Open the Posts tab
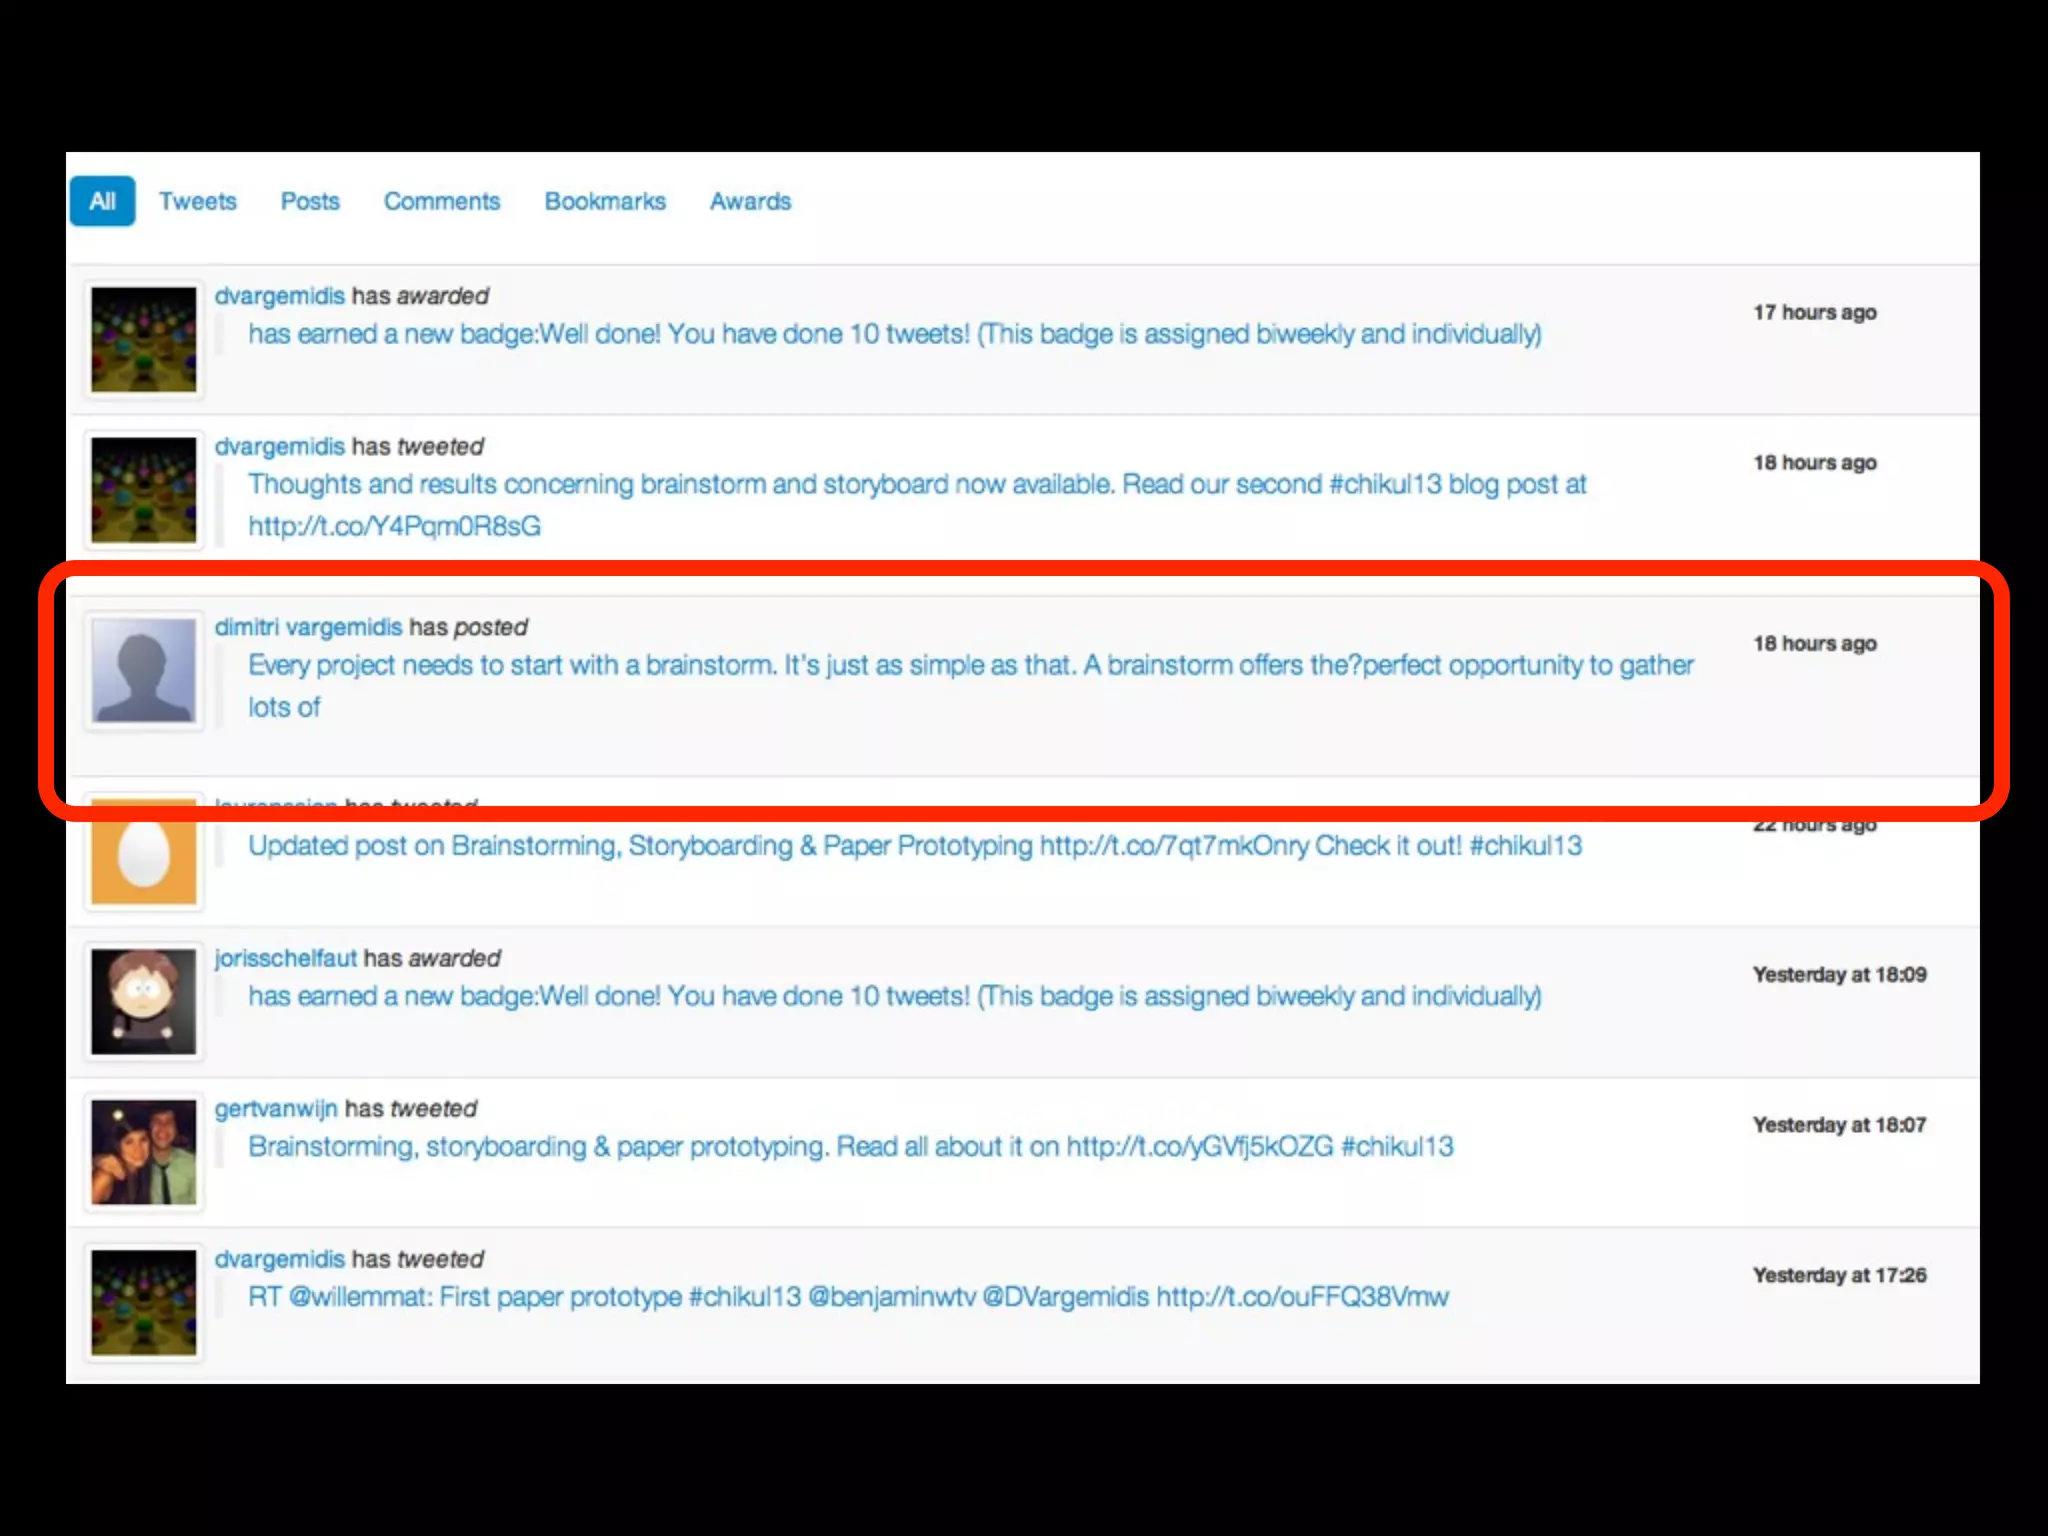The height and width of the screenshot is (1536, 2048). click(x=310, y=201)
